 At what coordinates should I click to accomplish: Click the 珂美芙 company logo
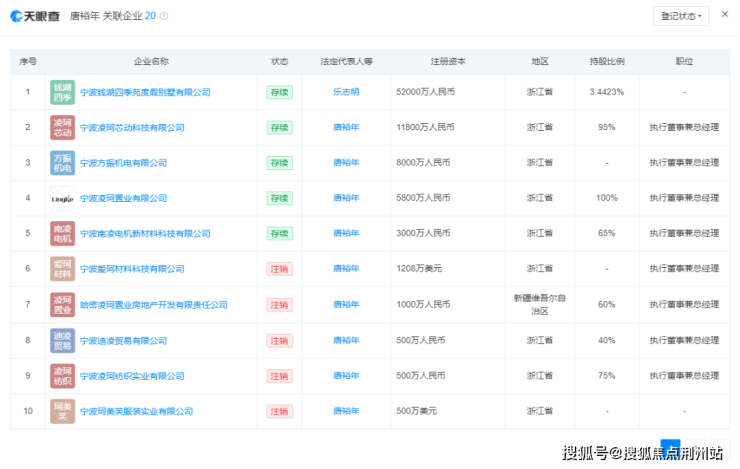click(62, 411)
